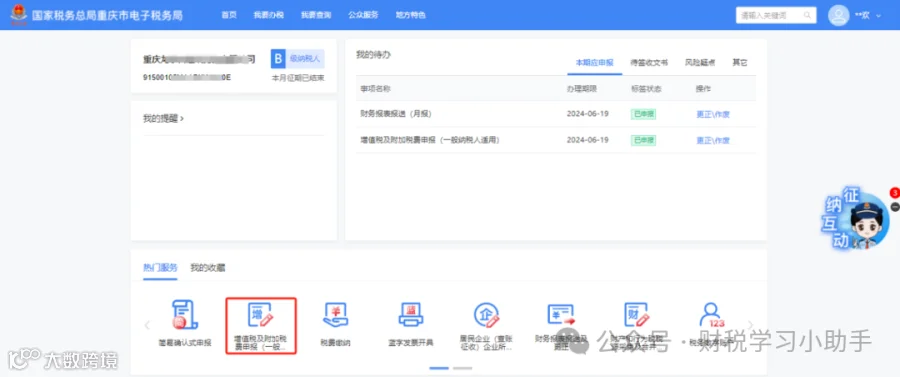The width and height of the screenshot is (900, 377).
Task: Click 本月征期已结束 text
Action: pos(298,77)
